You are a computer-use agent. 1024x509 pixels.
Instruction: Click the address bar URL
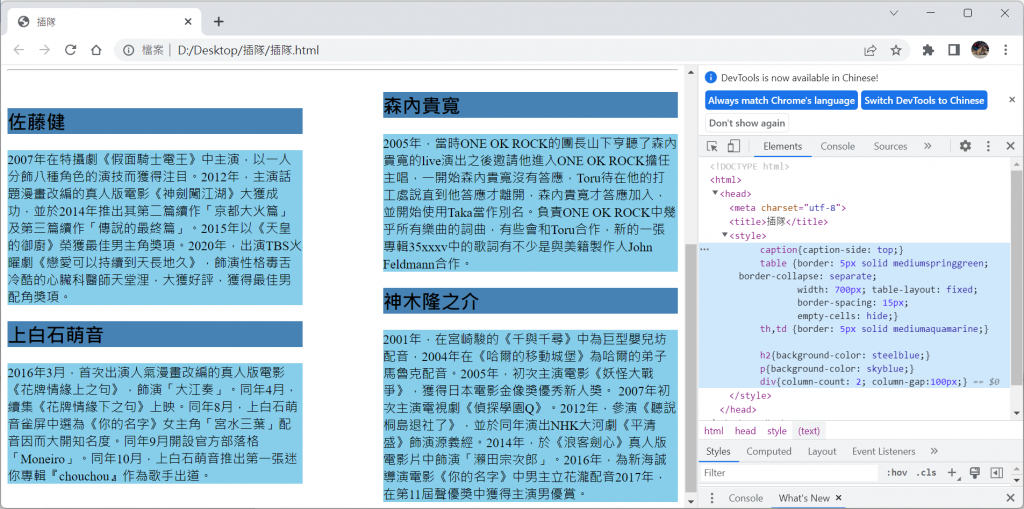tap(248, 50)
